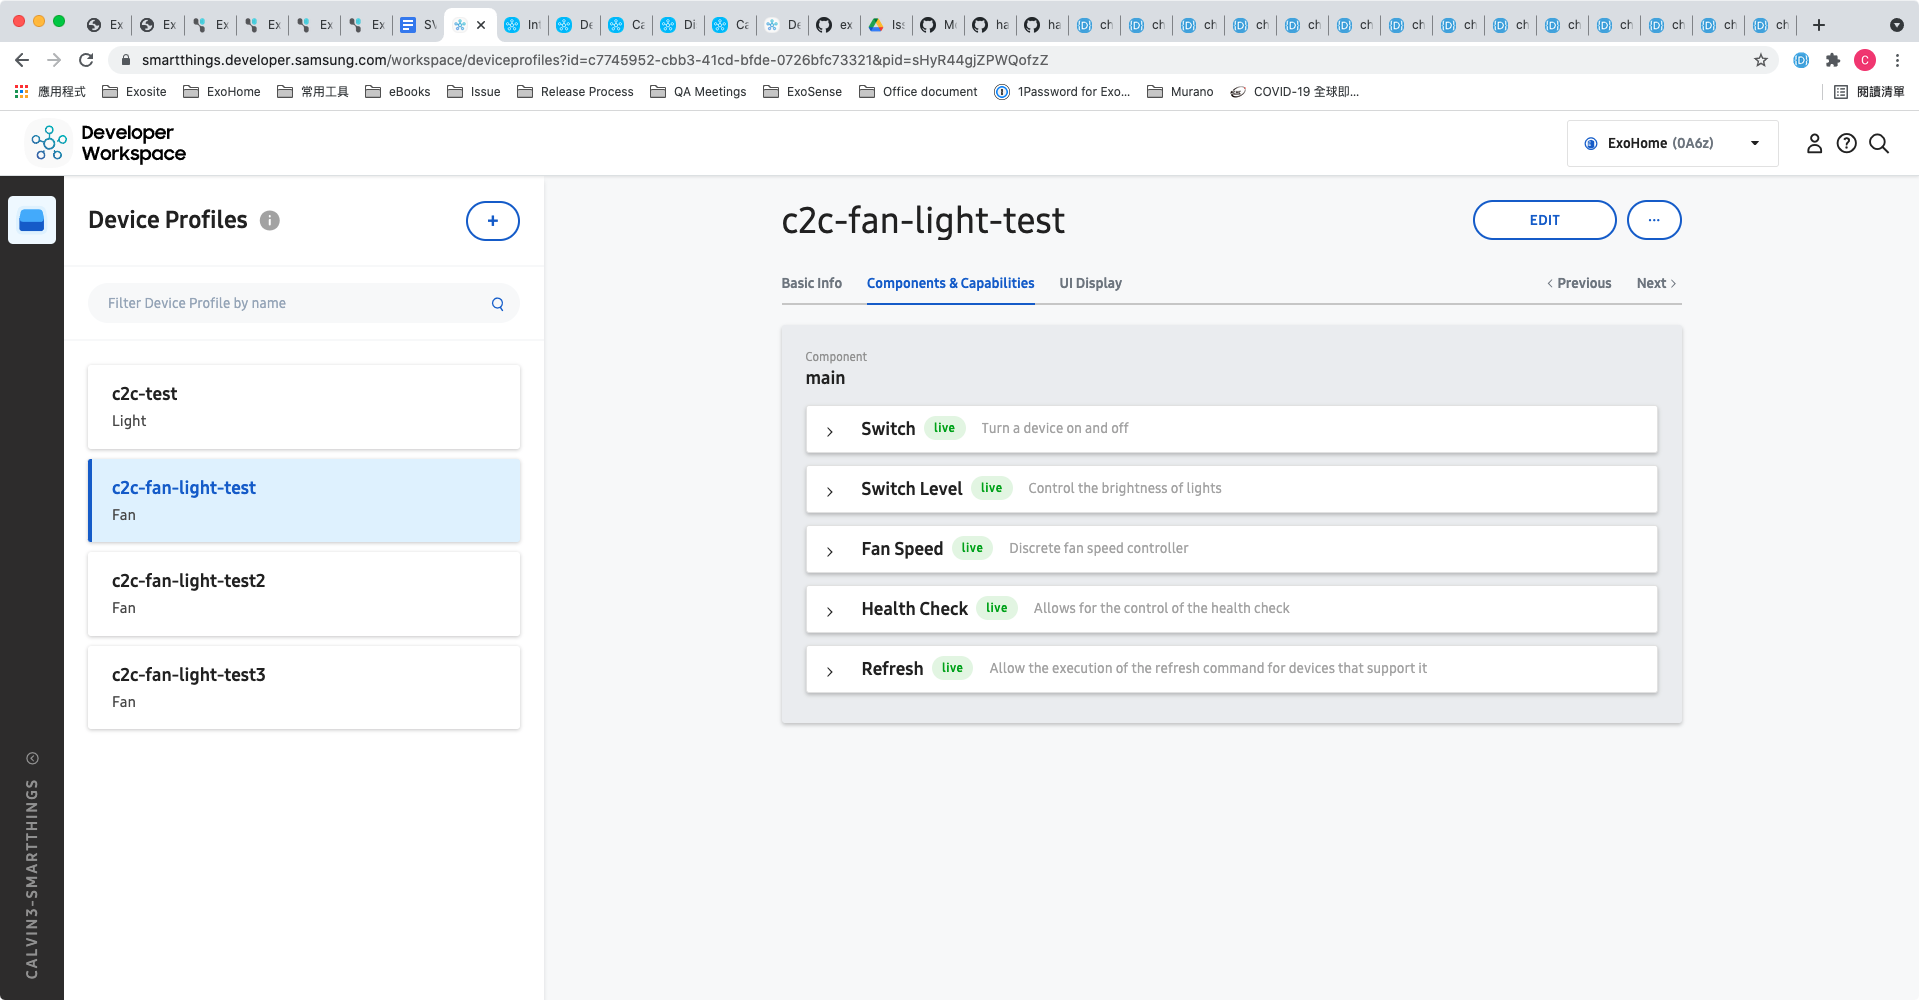Image resolution: width=1919 pixels, height=1000 pixels.
Task: Click the Fan Speed live badge
Action: [972, 548]
